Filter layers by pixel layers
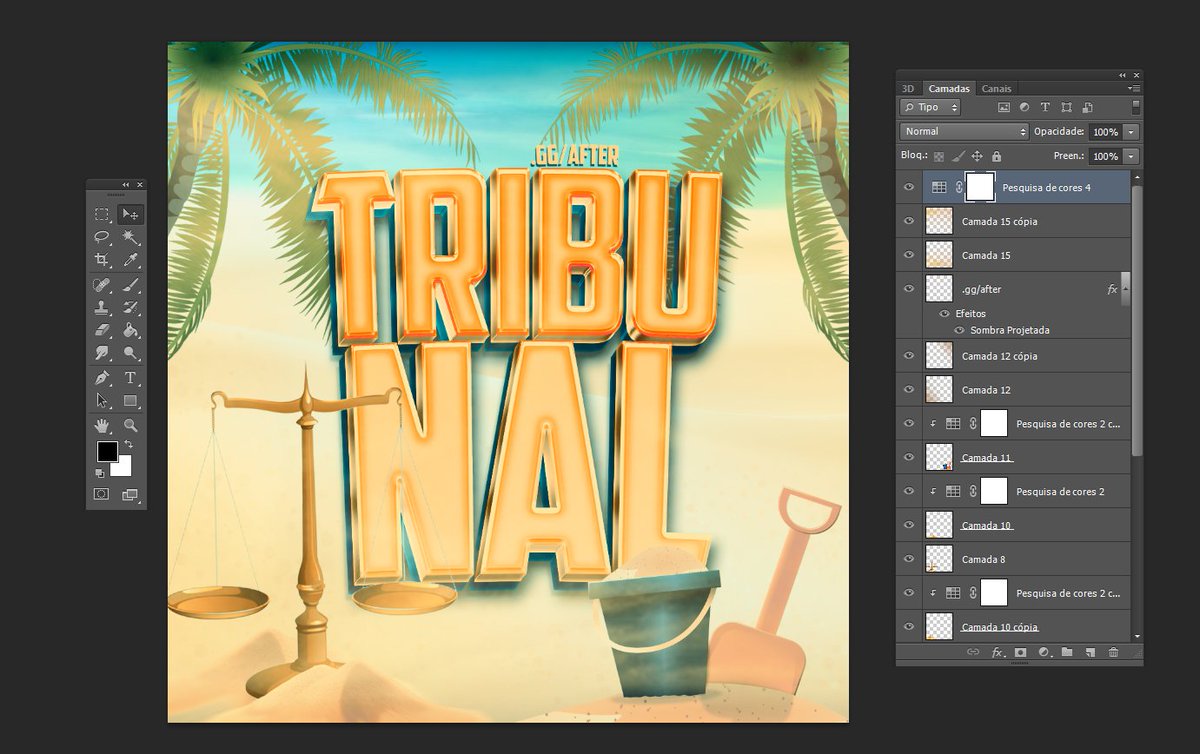 click(x=1004, y=107)
